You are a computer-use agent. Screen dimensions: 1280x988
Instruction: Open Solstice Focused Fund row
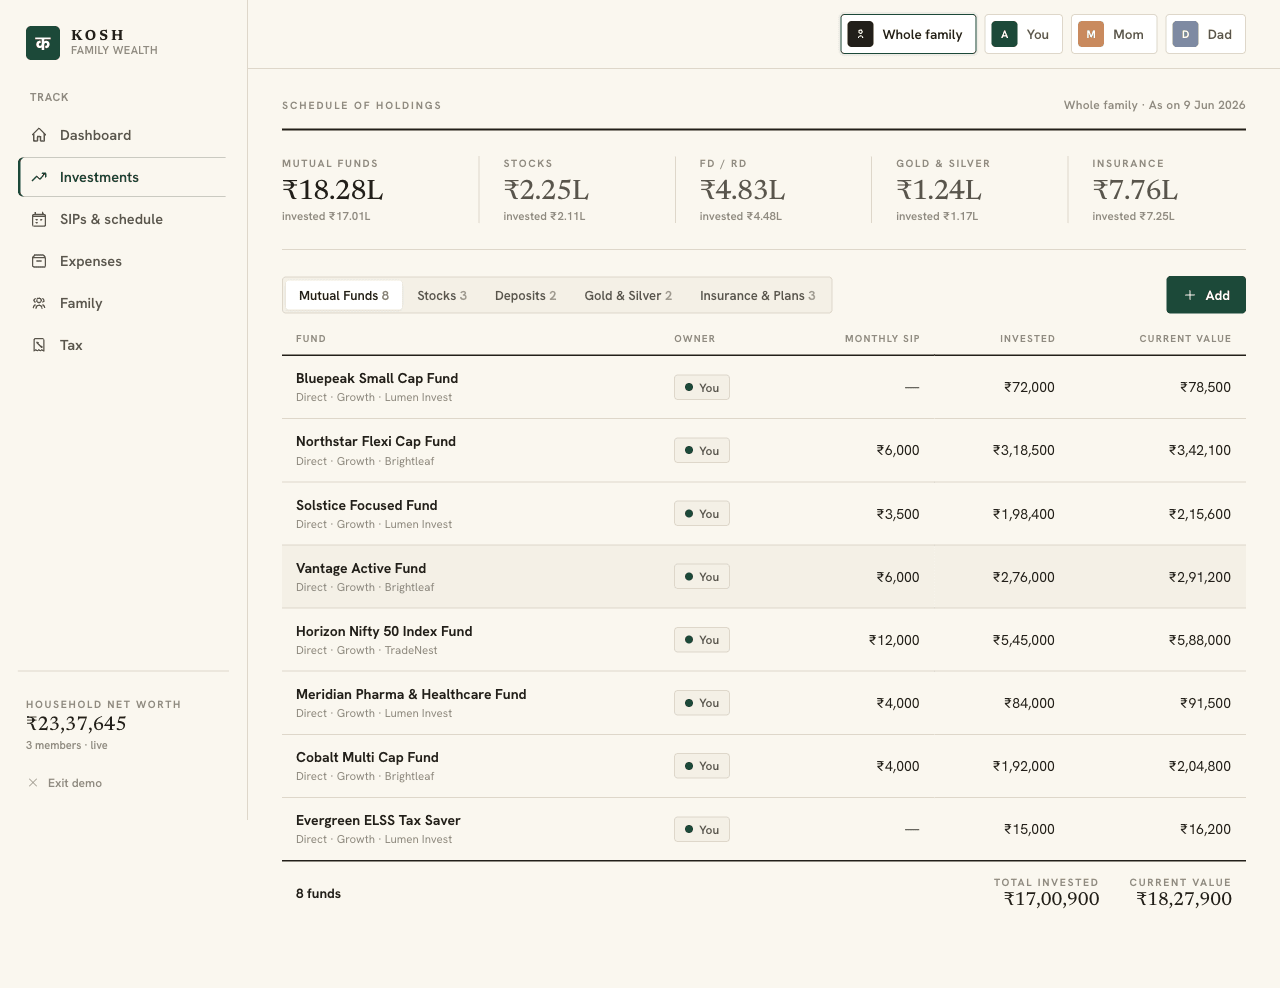(x=764, y=514)
